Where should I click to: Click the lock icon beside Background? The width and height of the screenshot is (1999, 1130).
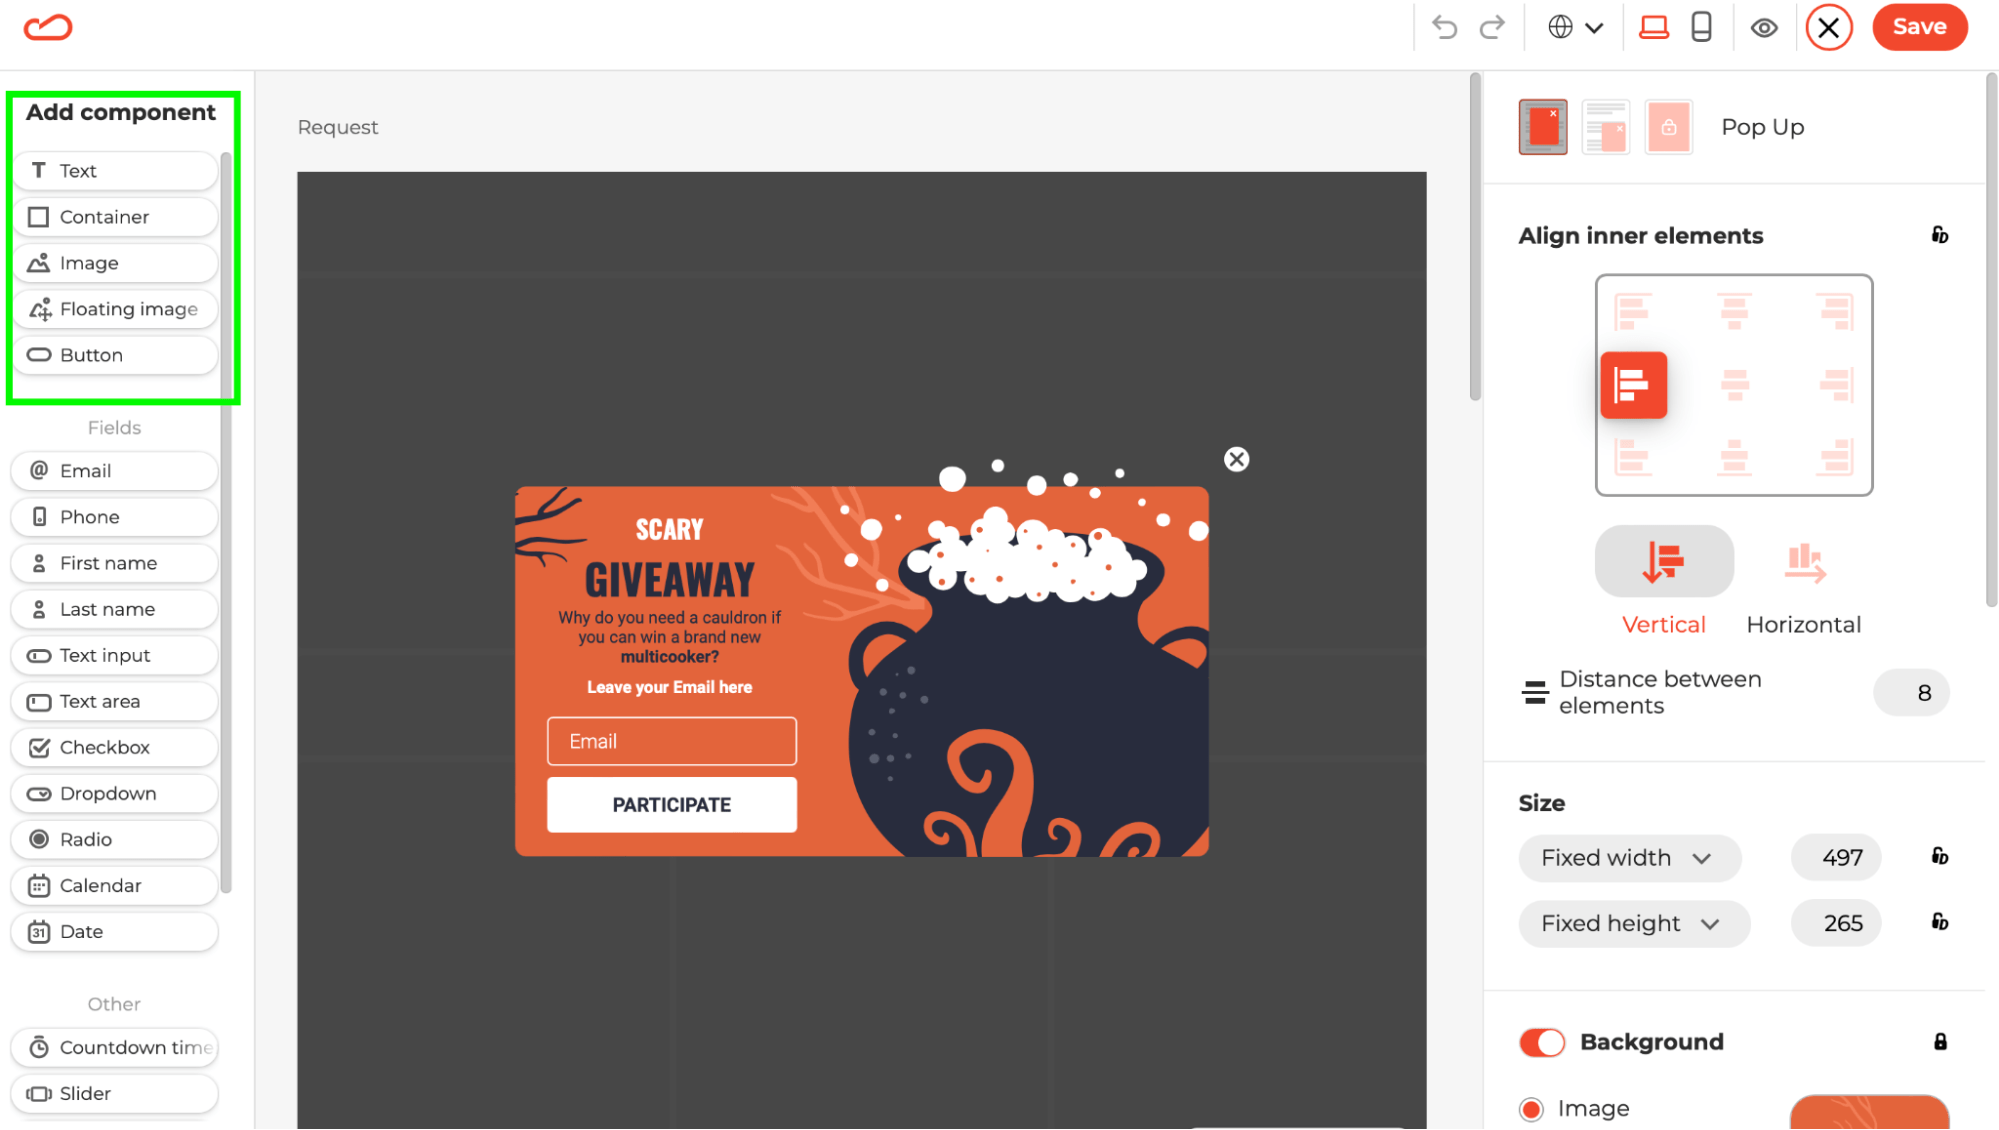tap(1940, 1042)
